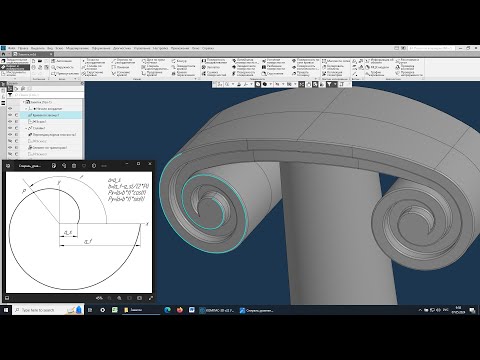
Task: Open the Диагностика menu
Action: click(x=122, y=48)
